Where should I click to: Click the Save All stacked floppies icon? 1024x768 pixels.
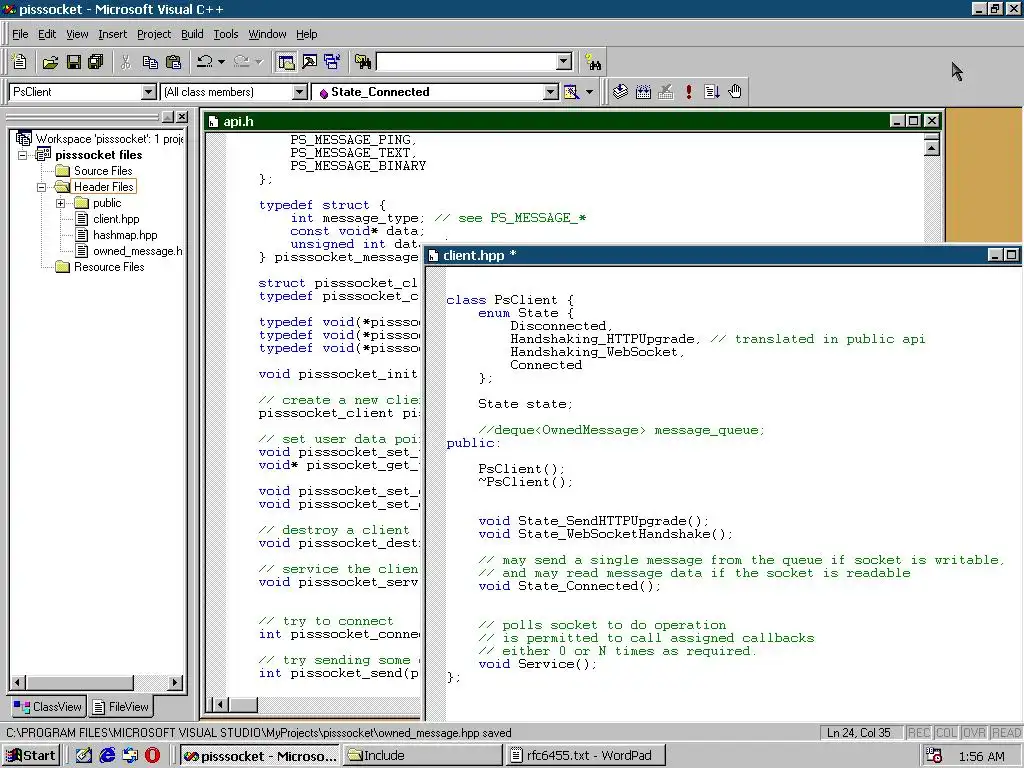[x=95, y=62]
